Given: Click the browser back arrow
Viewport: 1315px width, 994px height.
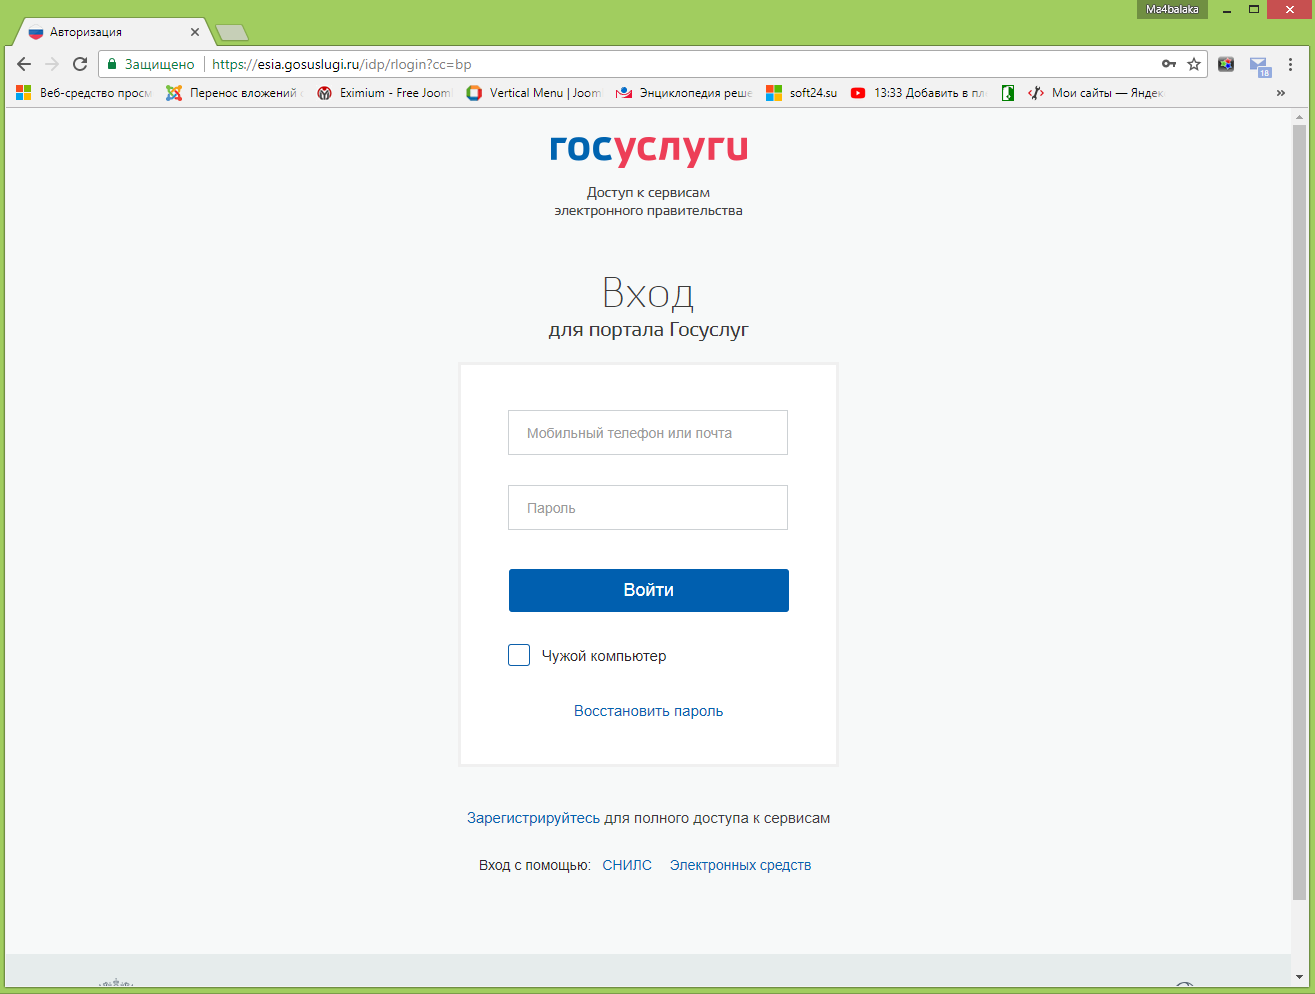Looking at the screenshot, I should [x=24, y=64].
